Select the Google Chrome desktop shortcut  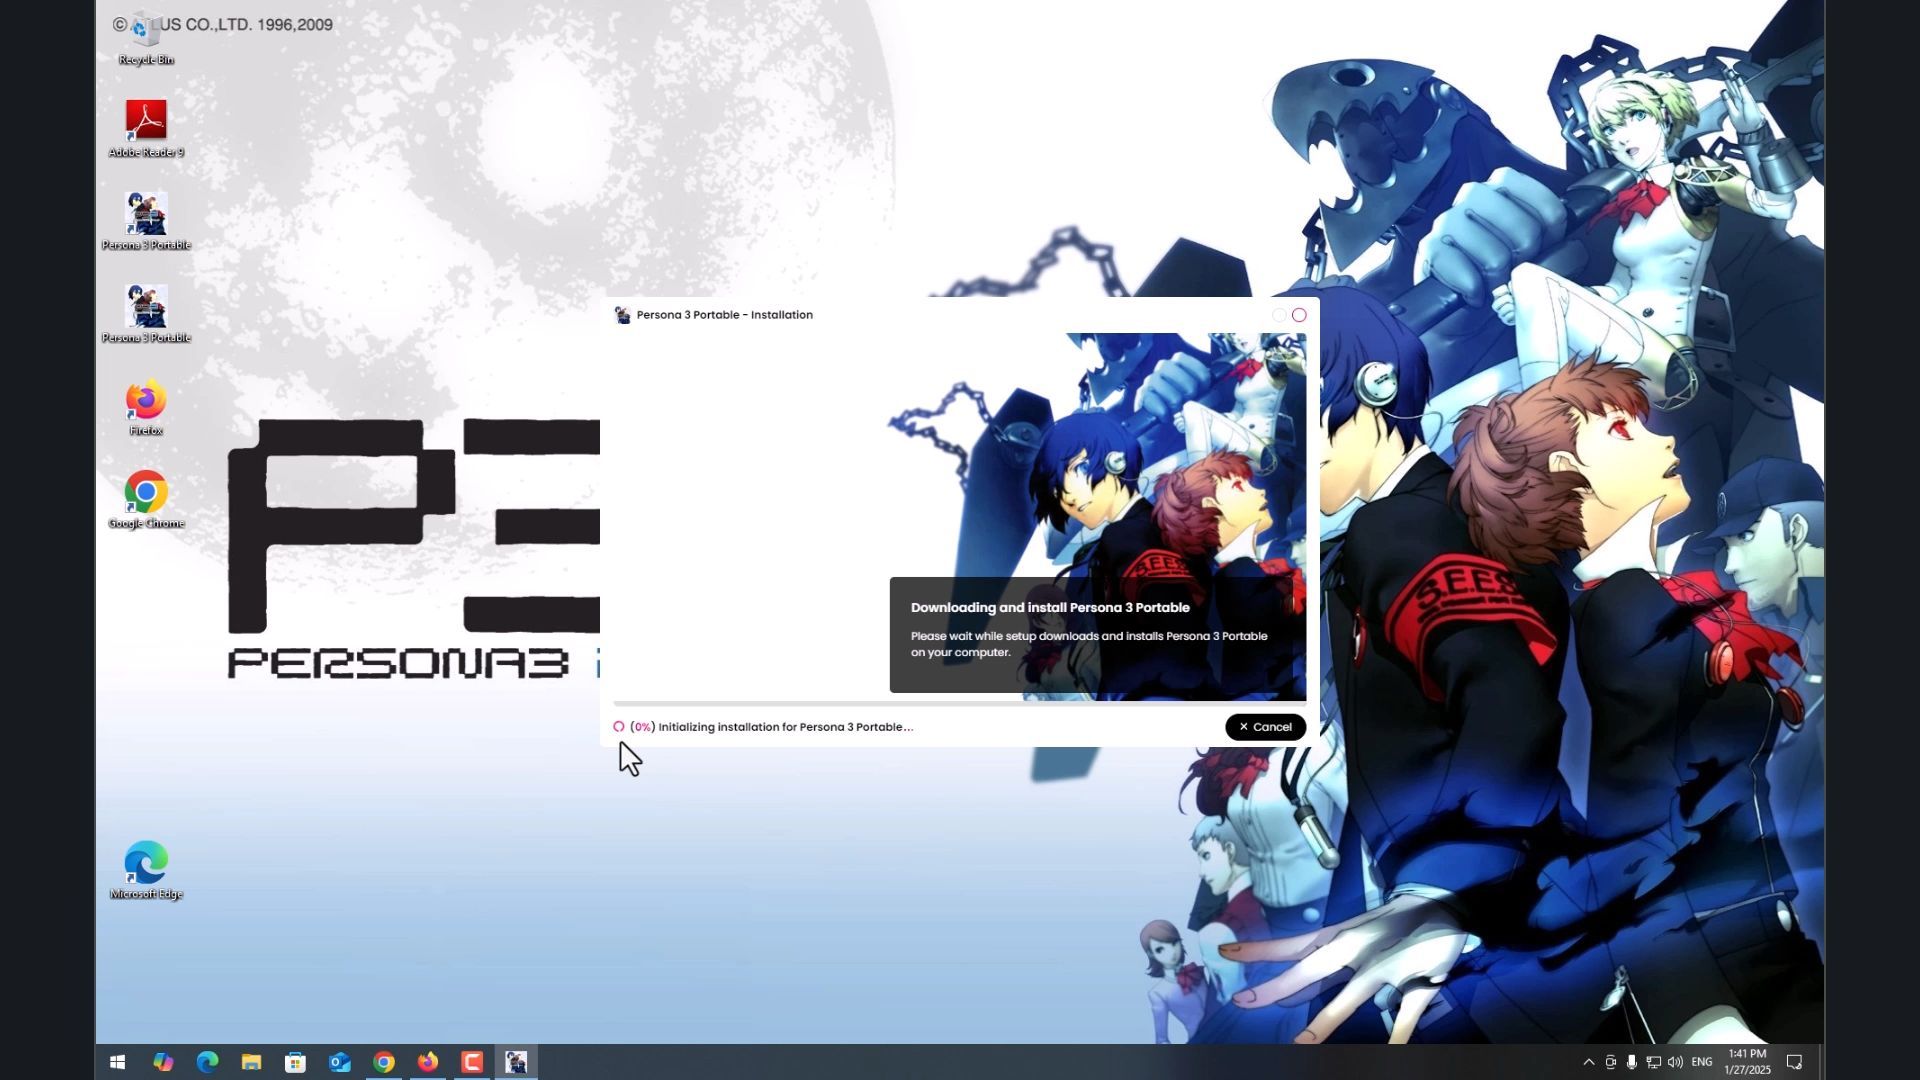click(x=146, y=500)
